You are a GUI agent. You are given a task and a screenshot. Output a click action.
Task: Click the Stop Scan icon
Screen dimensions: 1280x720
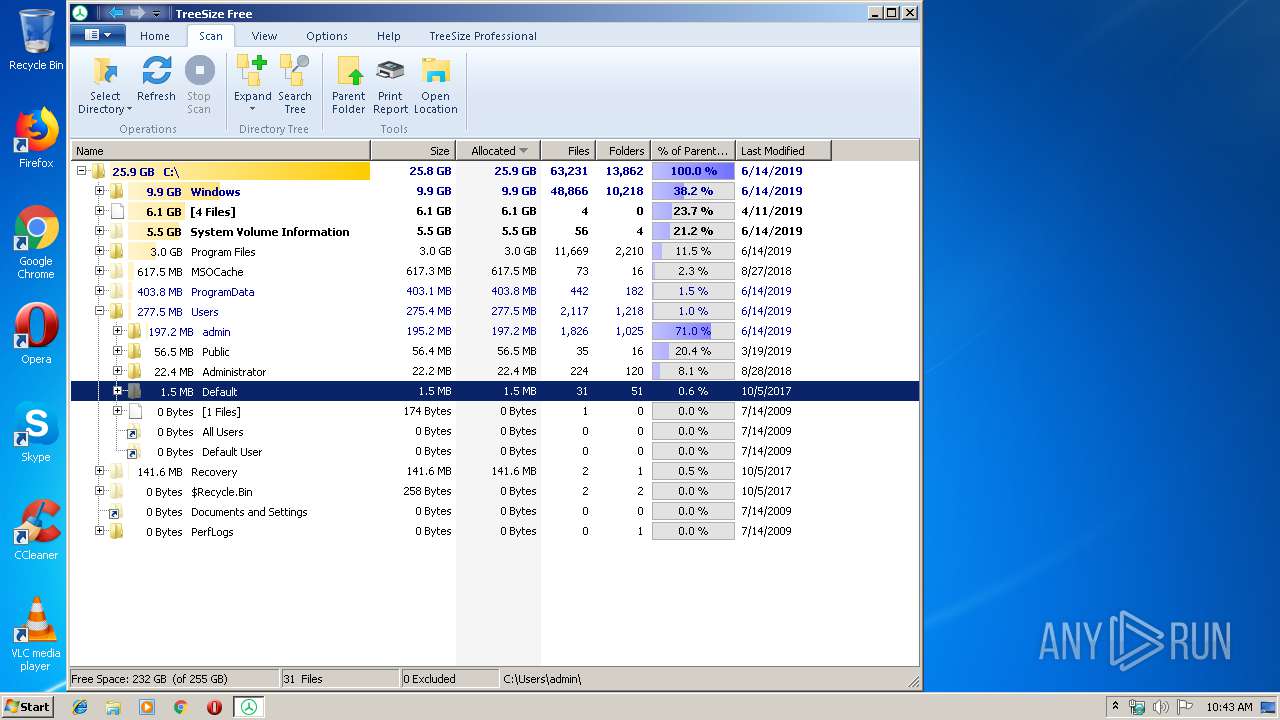[x=199, y=71]
